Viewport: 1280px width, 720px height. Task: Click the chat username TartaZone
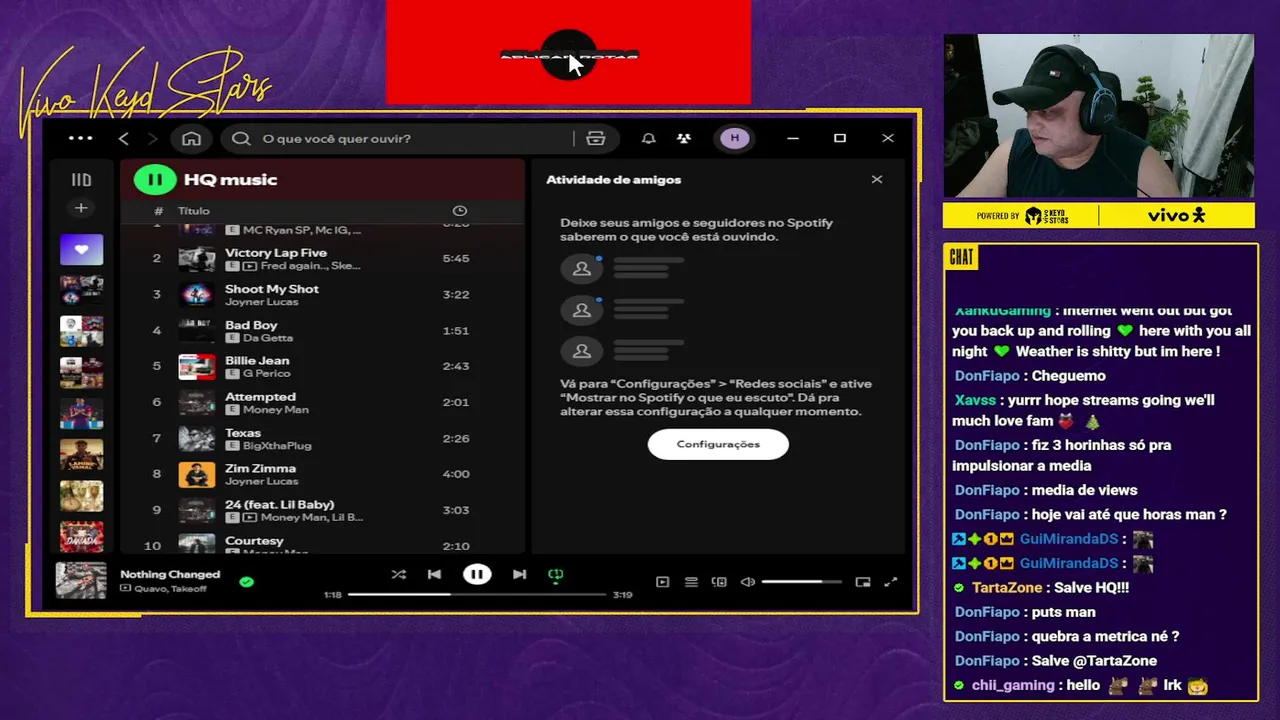(1006, 588)
